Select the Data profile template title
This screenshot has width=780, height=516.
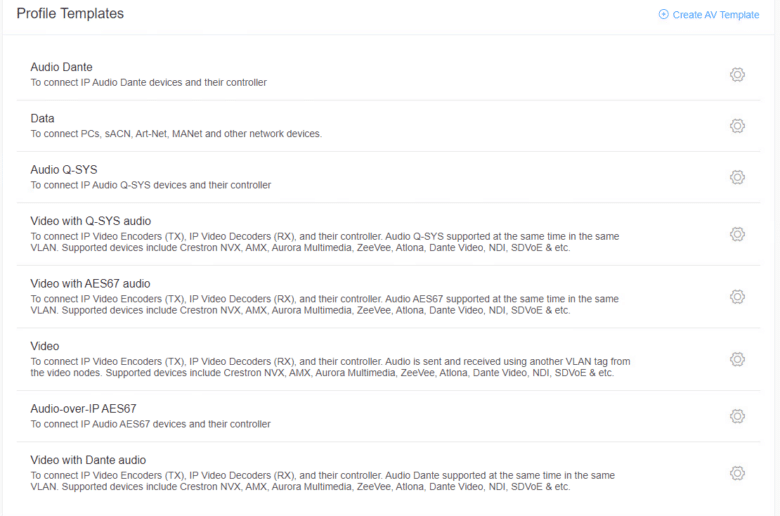(42, 118)
